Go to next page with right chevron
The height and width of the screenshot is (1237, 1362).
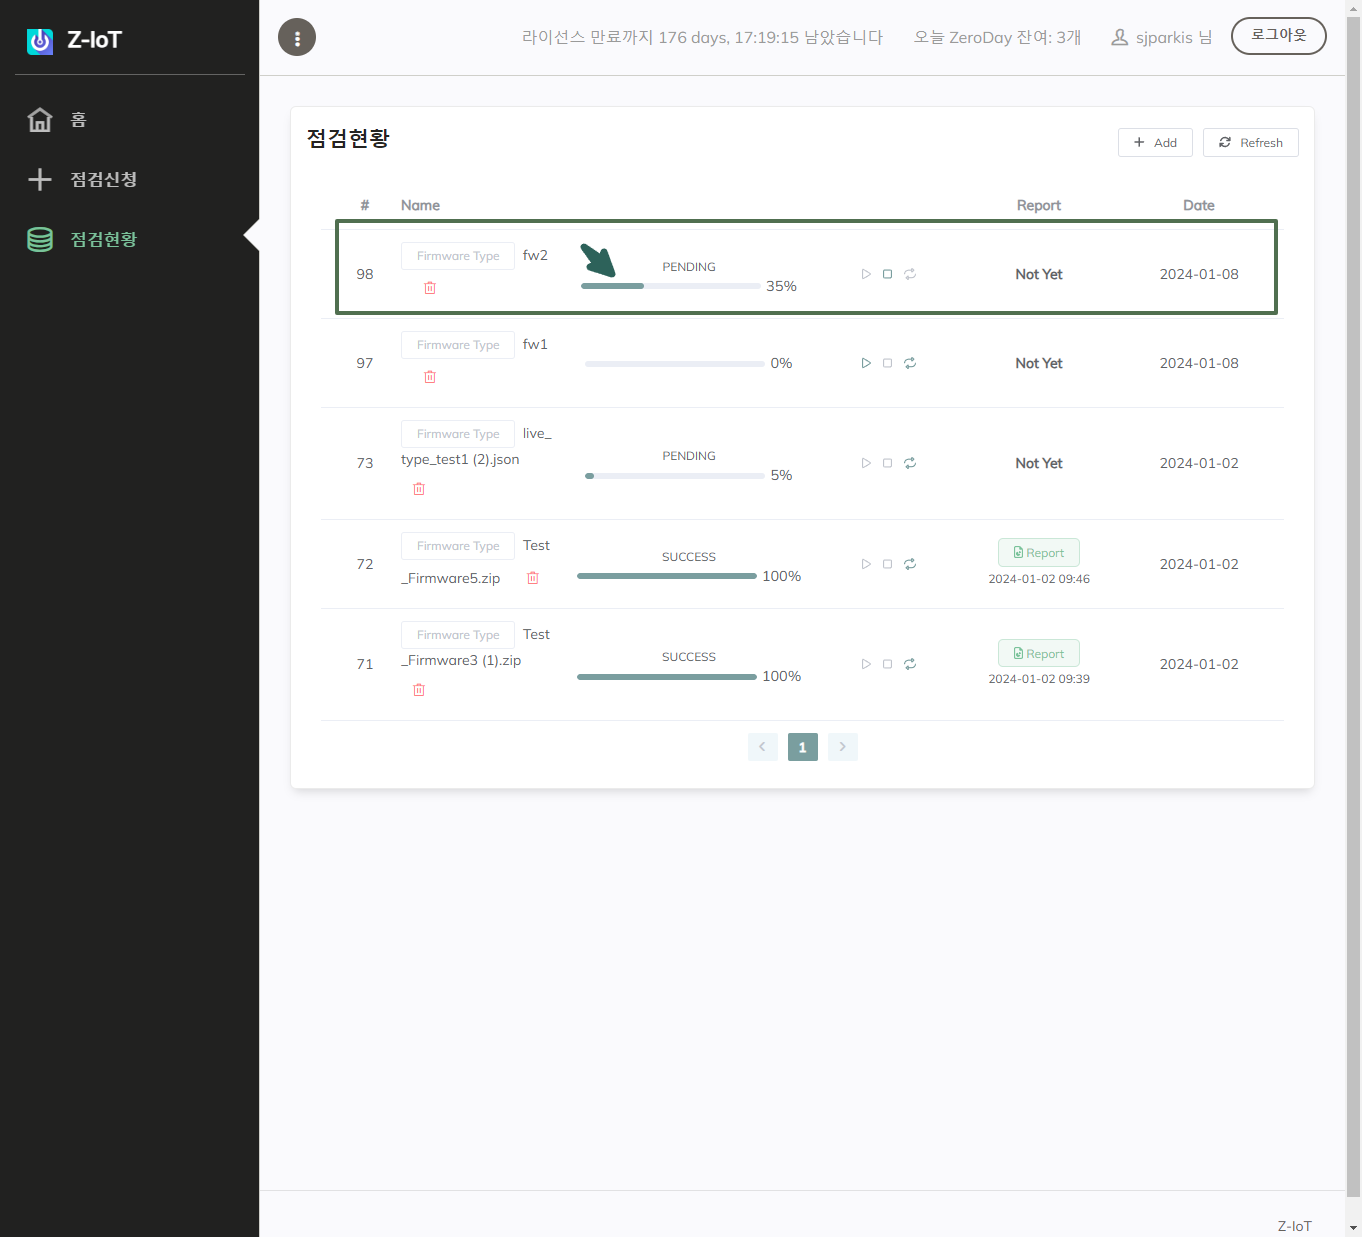843,747
